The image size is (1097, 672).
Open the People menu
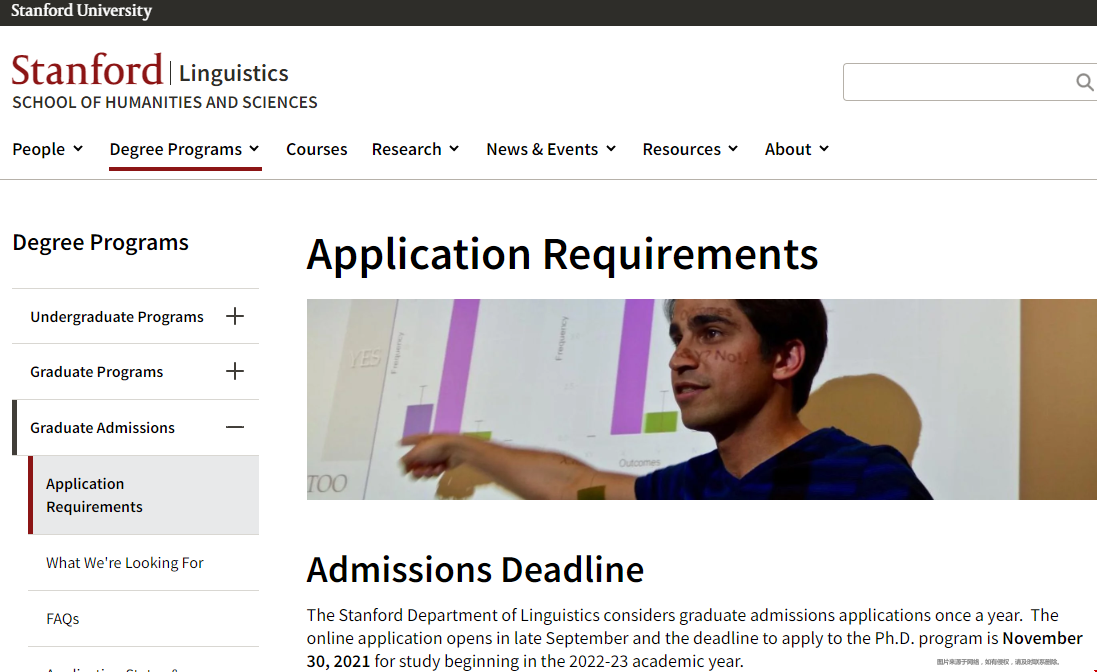(x=38, y=149)
